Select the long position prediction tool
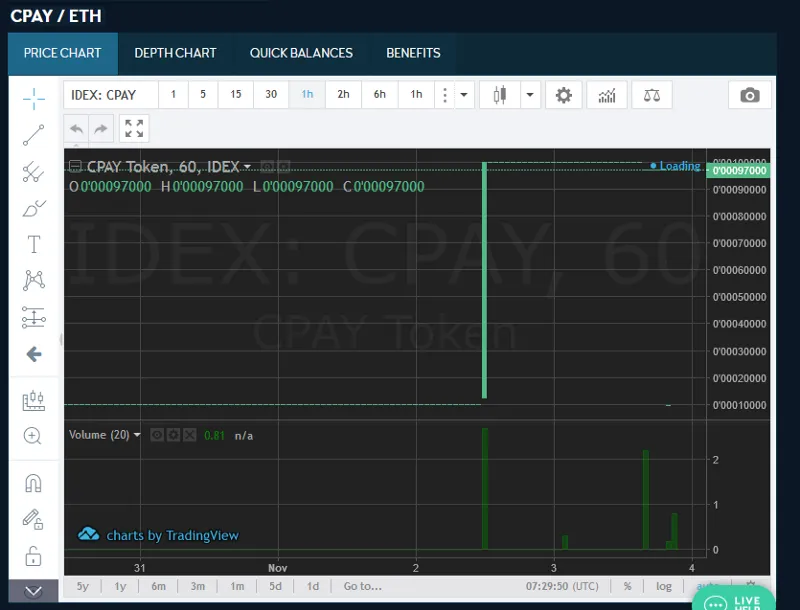This screenshot has width=800, height=610. pos(34,317)
